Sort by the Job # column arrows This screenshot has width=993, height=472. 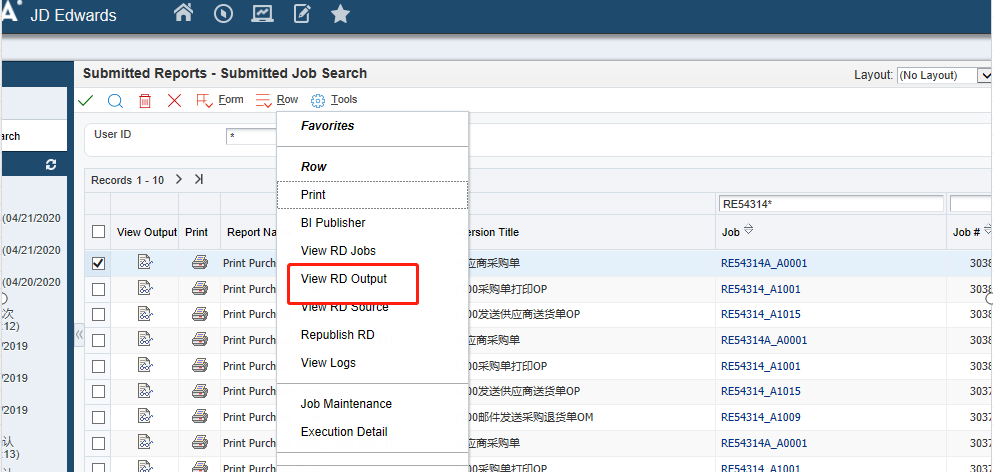coord(988,230)
